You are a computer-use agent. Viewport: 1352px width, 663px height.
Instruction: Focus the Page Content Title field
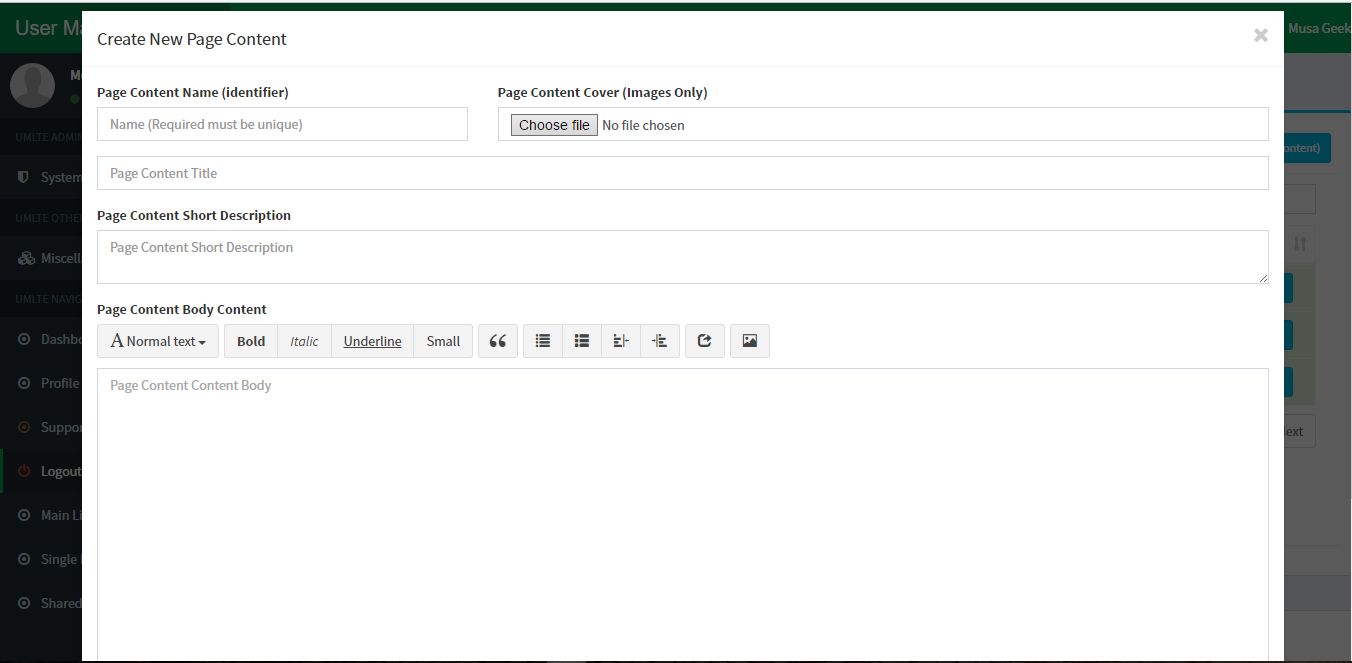click(682, 173)
